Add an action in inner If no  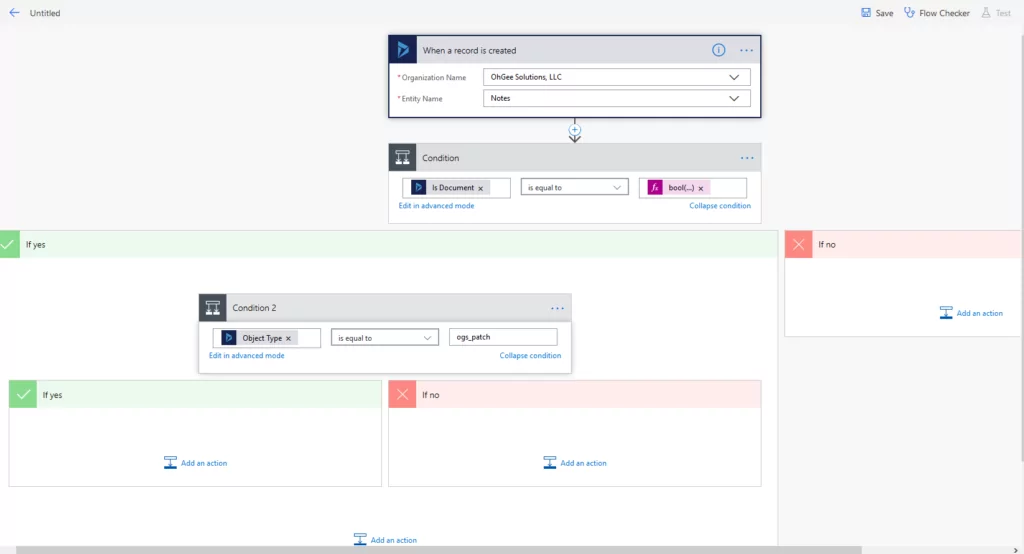click(575, 463)
